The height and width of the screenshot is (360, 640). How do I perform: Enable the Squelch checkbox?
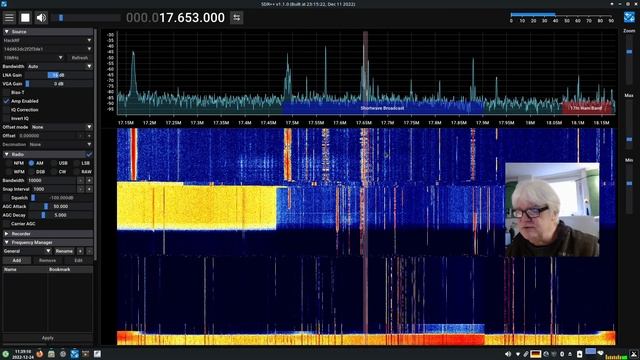point(6,198)
